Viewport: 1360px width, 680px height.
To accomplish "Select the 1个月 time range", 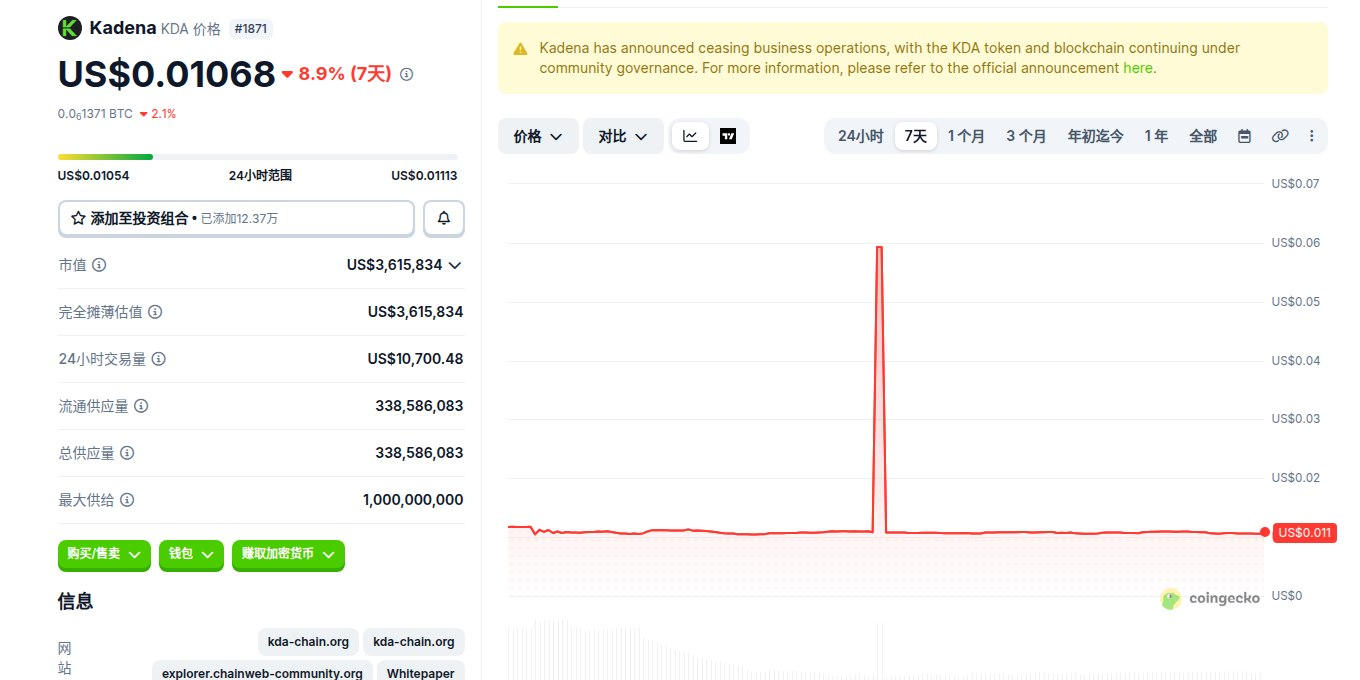I will coord(966,136).
